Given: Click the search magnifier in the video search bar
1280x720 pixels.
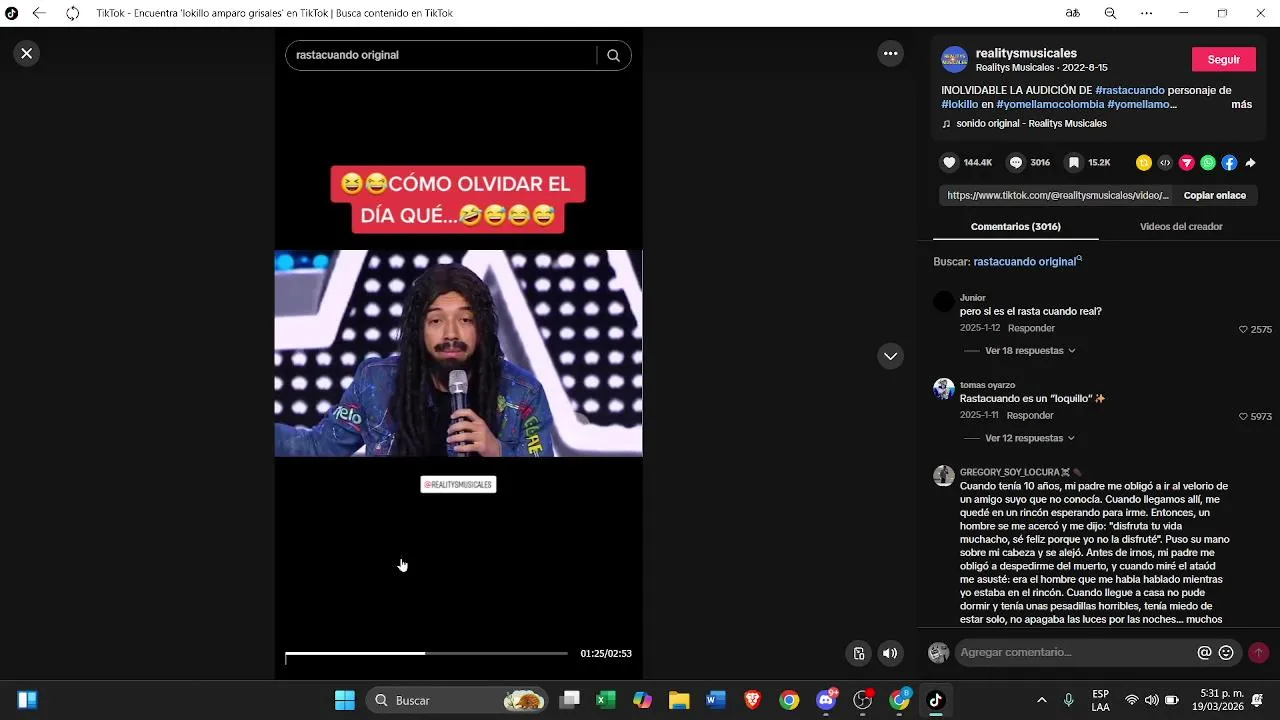Looking at the screenshot, I should (x=613, y=56).
